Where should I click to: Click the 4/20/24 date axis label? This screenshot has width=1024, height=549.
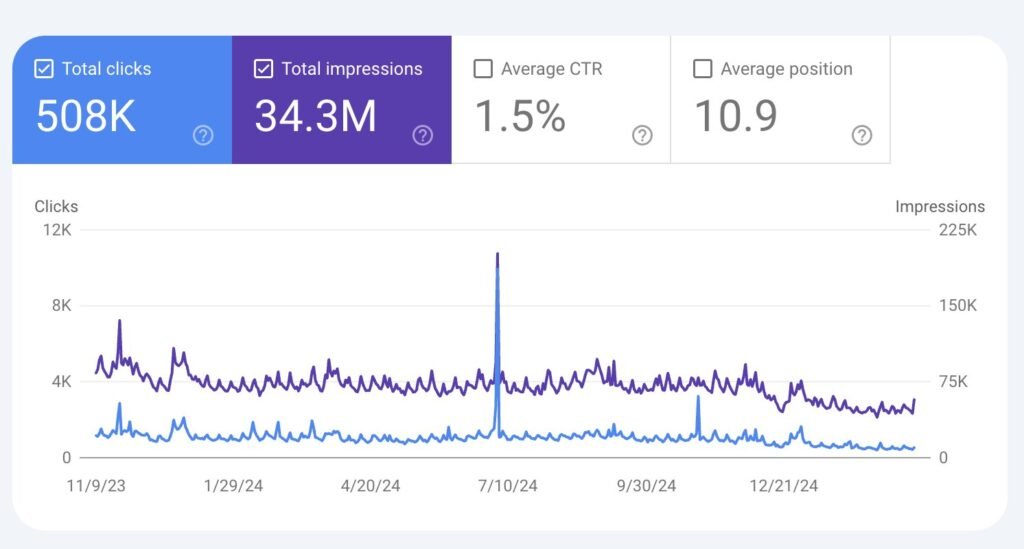[x=370, y=486]
